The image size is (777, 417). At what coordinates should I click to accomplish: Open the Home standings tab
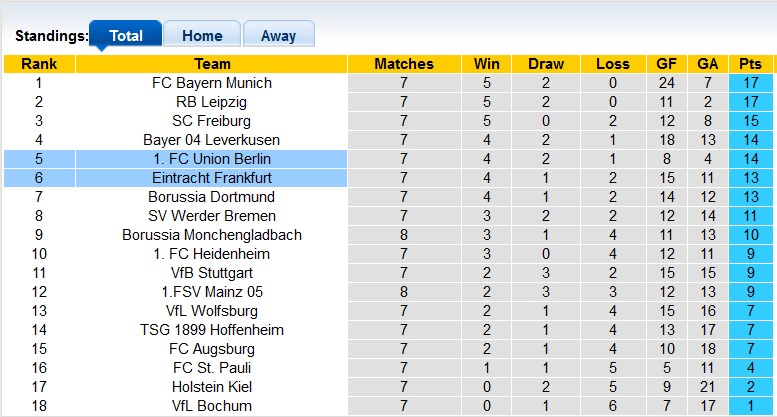[202, 35]
